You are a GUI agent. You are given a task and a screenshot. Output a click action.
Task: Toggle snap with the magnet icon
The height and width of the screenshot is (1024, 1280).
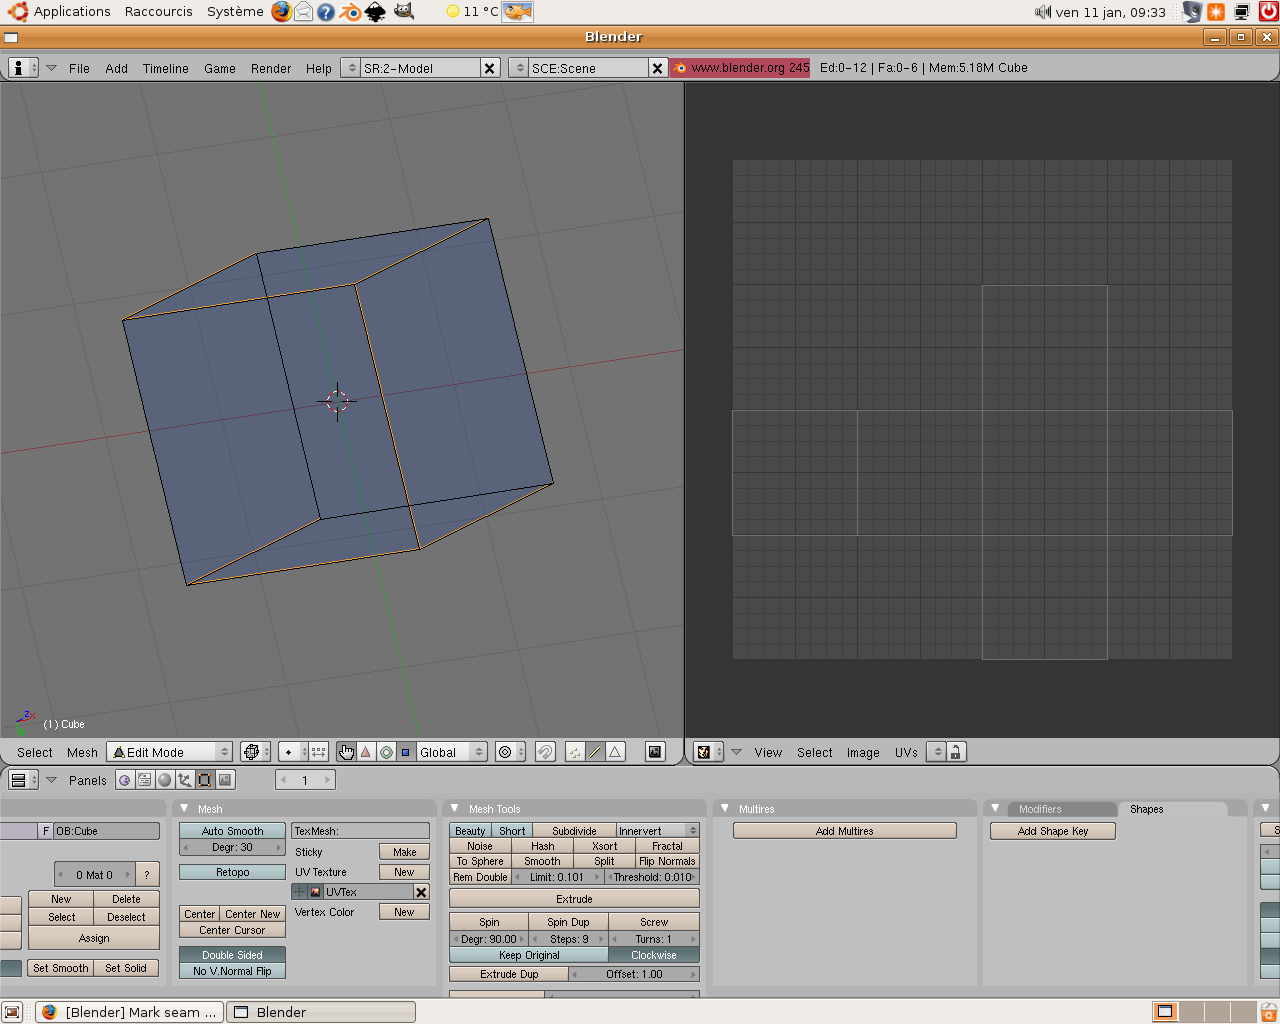pos(545,751)
